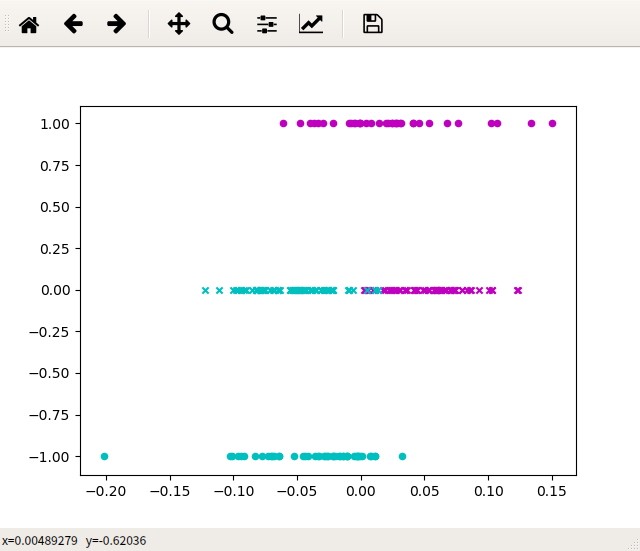Click the y-axis tick label 0.75
640x551 pixels.
click(55, 166)
